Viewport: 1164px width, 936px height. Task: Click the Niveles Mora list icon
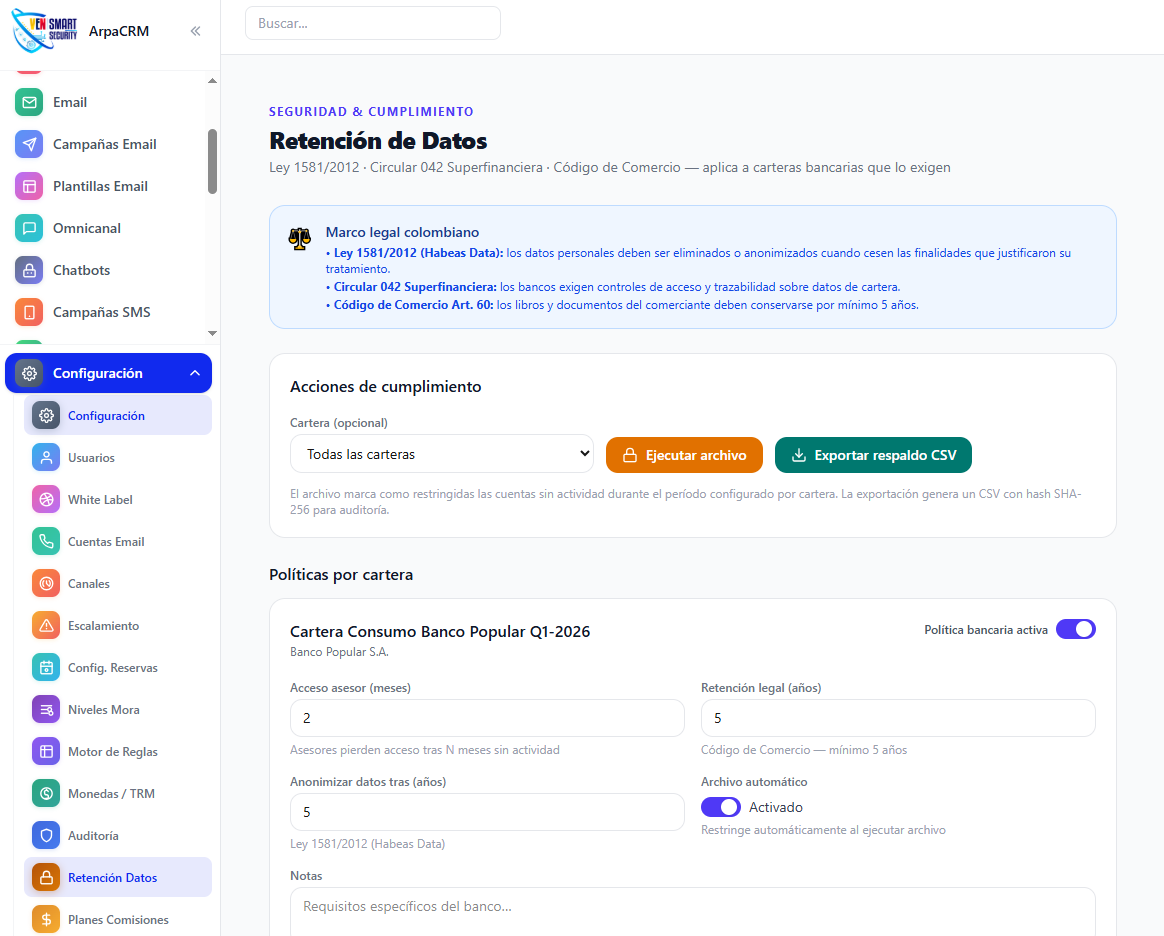[x=46, y=710]
